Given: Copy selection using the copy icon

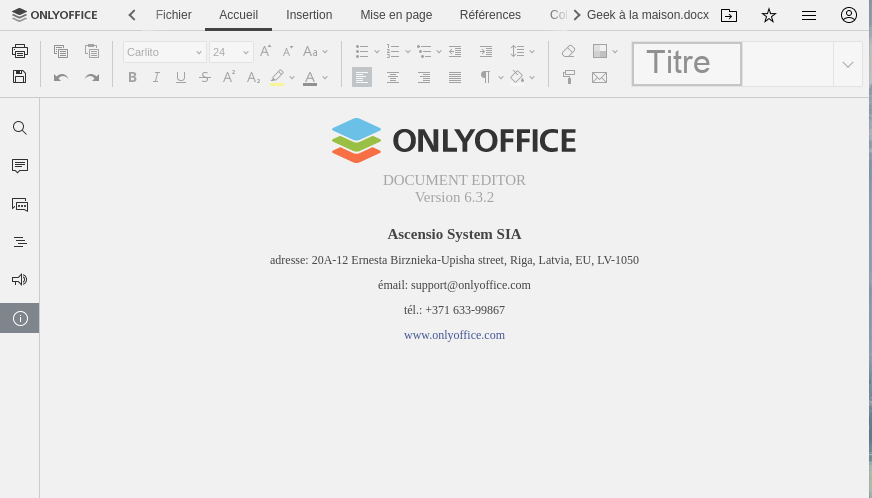Looking at the screenshot, I should 61,51.
